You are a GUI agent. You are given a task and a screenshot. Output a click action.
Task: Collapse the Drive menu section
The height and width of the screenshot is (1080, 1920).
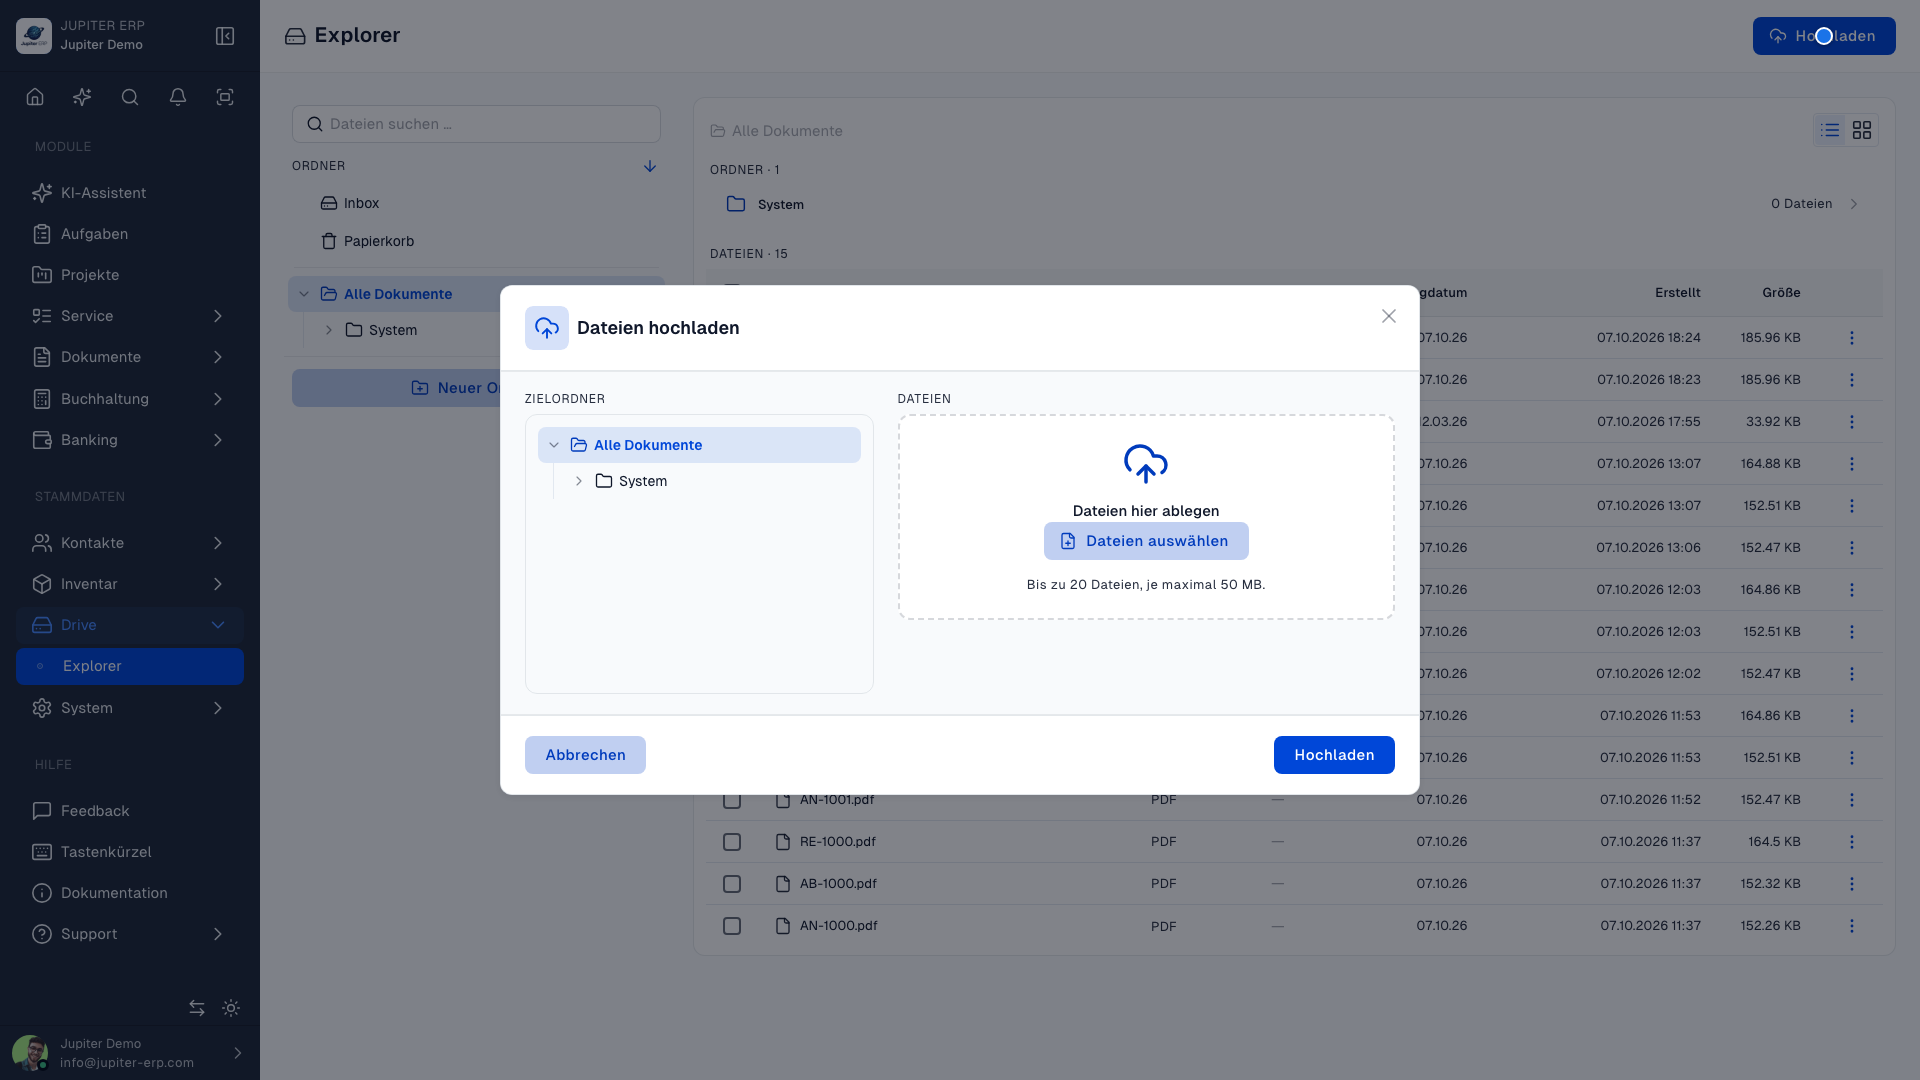coord(130,625)
